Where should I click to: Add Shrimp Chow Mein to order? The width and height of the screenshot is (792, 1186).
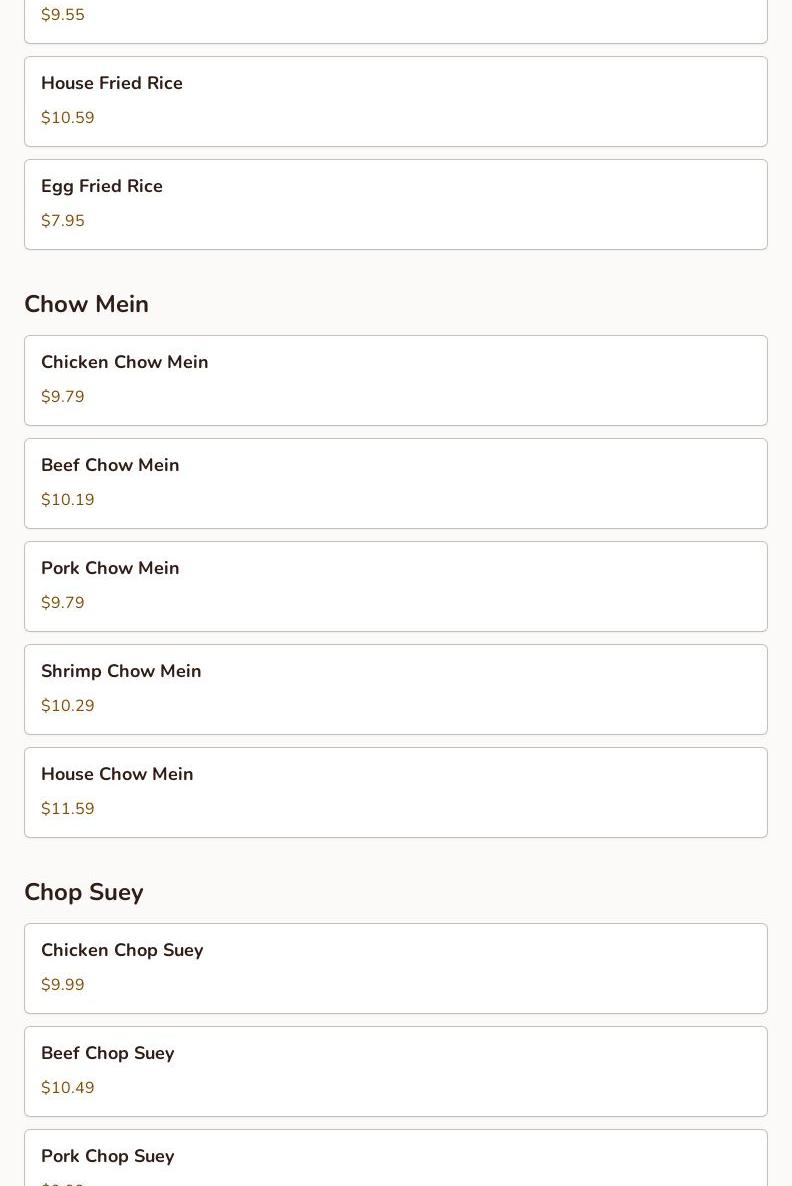(396, 689)
